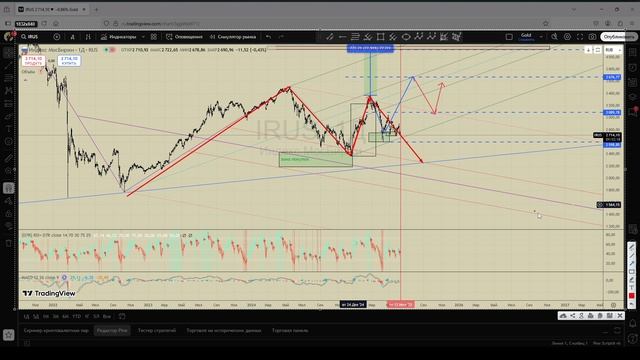Open Скринер криптовалютных пар tab
Image resolution: width=640 pixels, height=360 pixels.
tap(56, 331)
